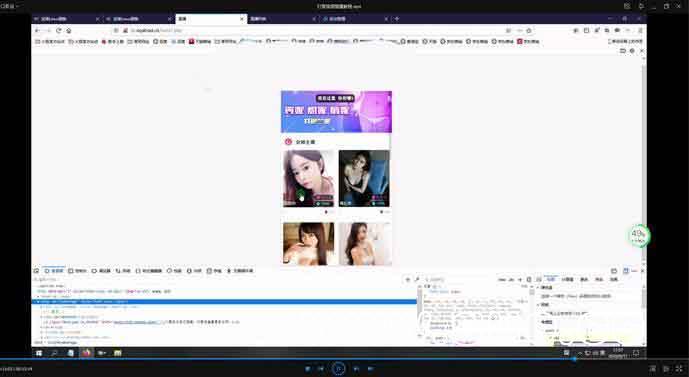The image size is (689, 377).
Task: Close the responsive design mode view
Action: click(642, 51)
